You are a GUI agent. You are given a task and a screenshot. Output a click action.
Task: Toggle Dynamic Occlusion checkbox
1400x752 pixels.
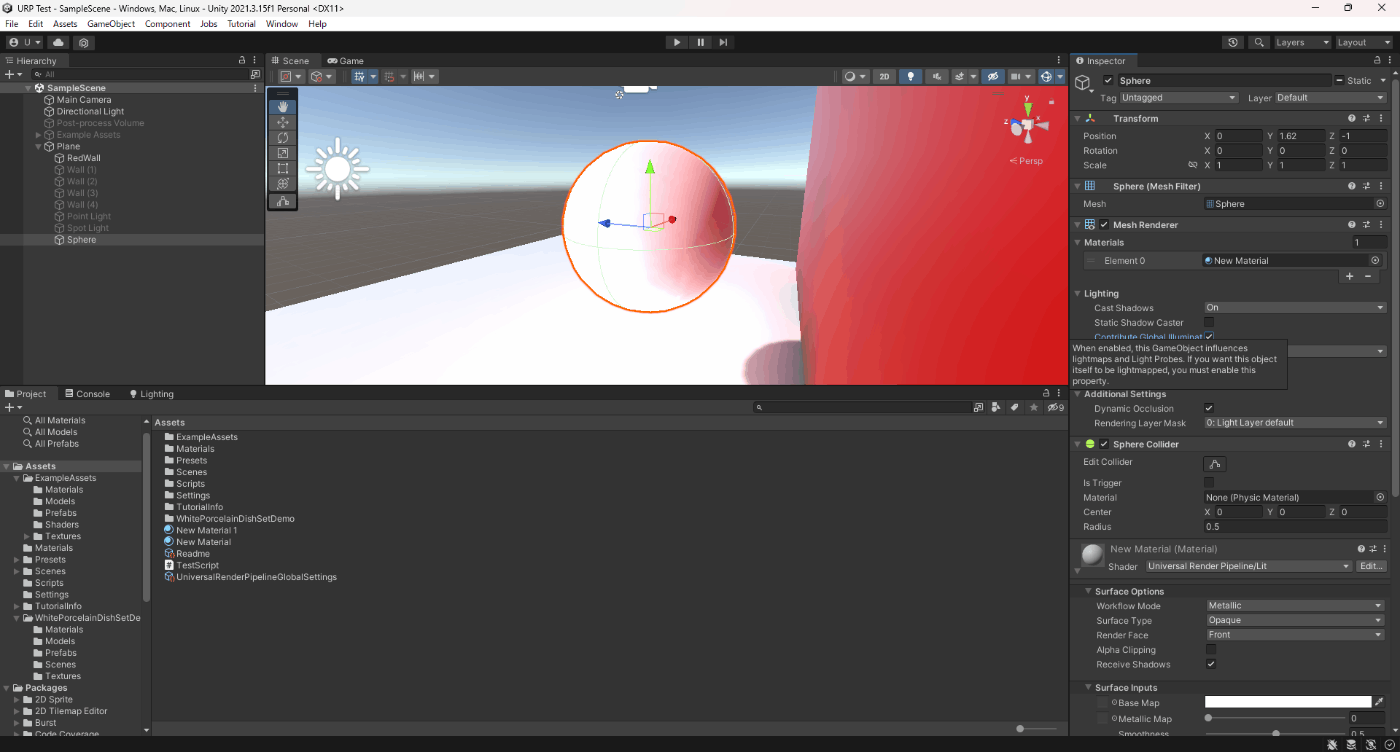1209,408
